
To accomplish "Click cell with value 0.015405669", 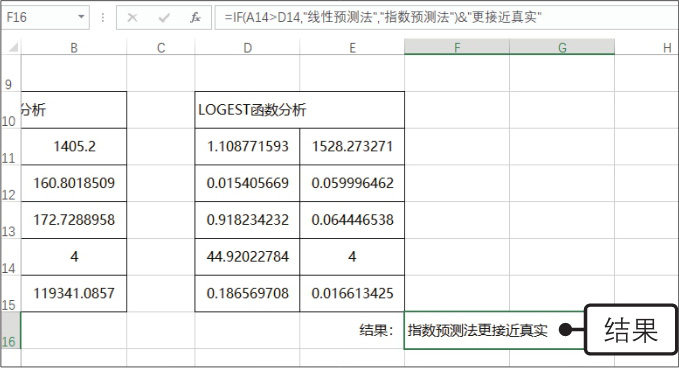I will (x=247, y=184).
